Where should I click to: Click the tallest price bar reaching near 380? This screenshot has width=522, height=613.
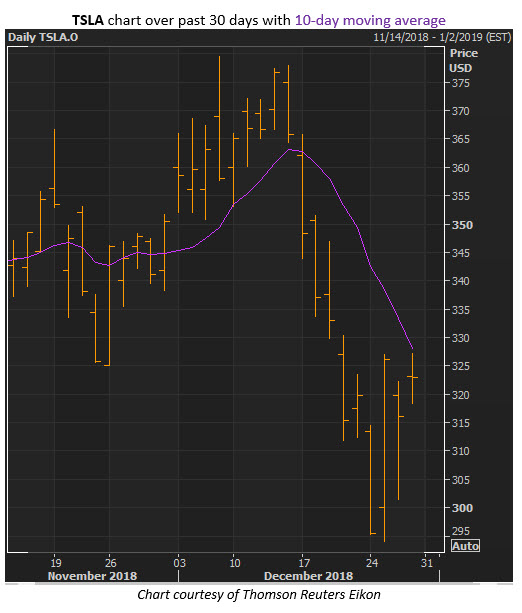click(219, 118)
